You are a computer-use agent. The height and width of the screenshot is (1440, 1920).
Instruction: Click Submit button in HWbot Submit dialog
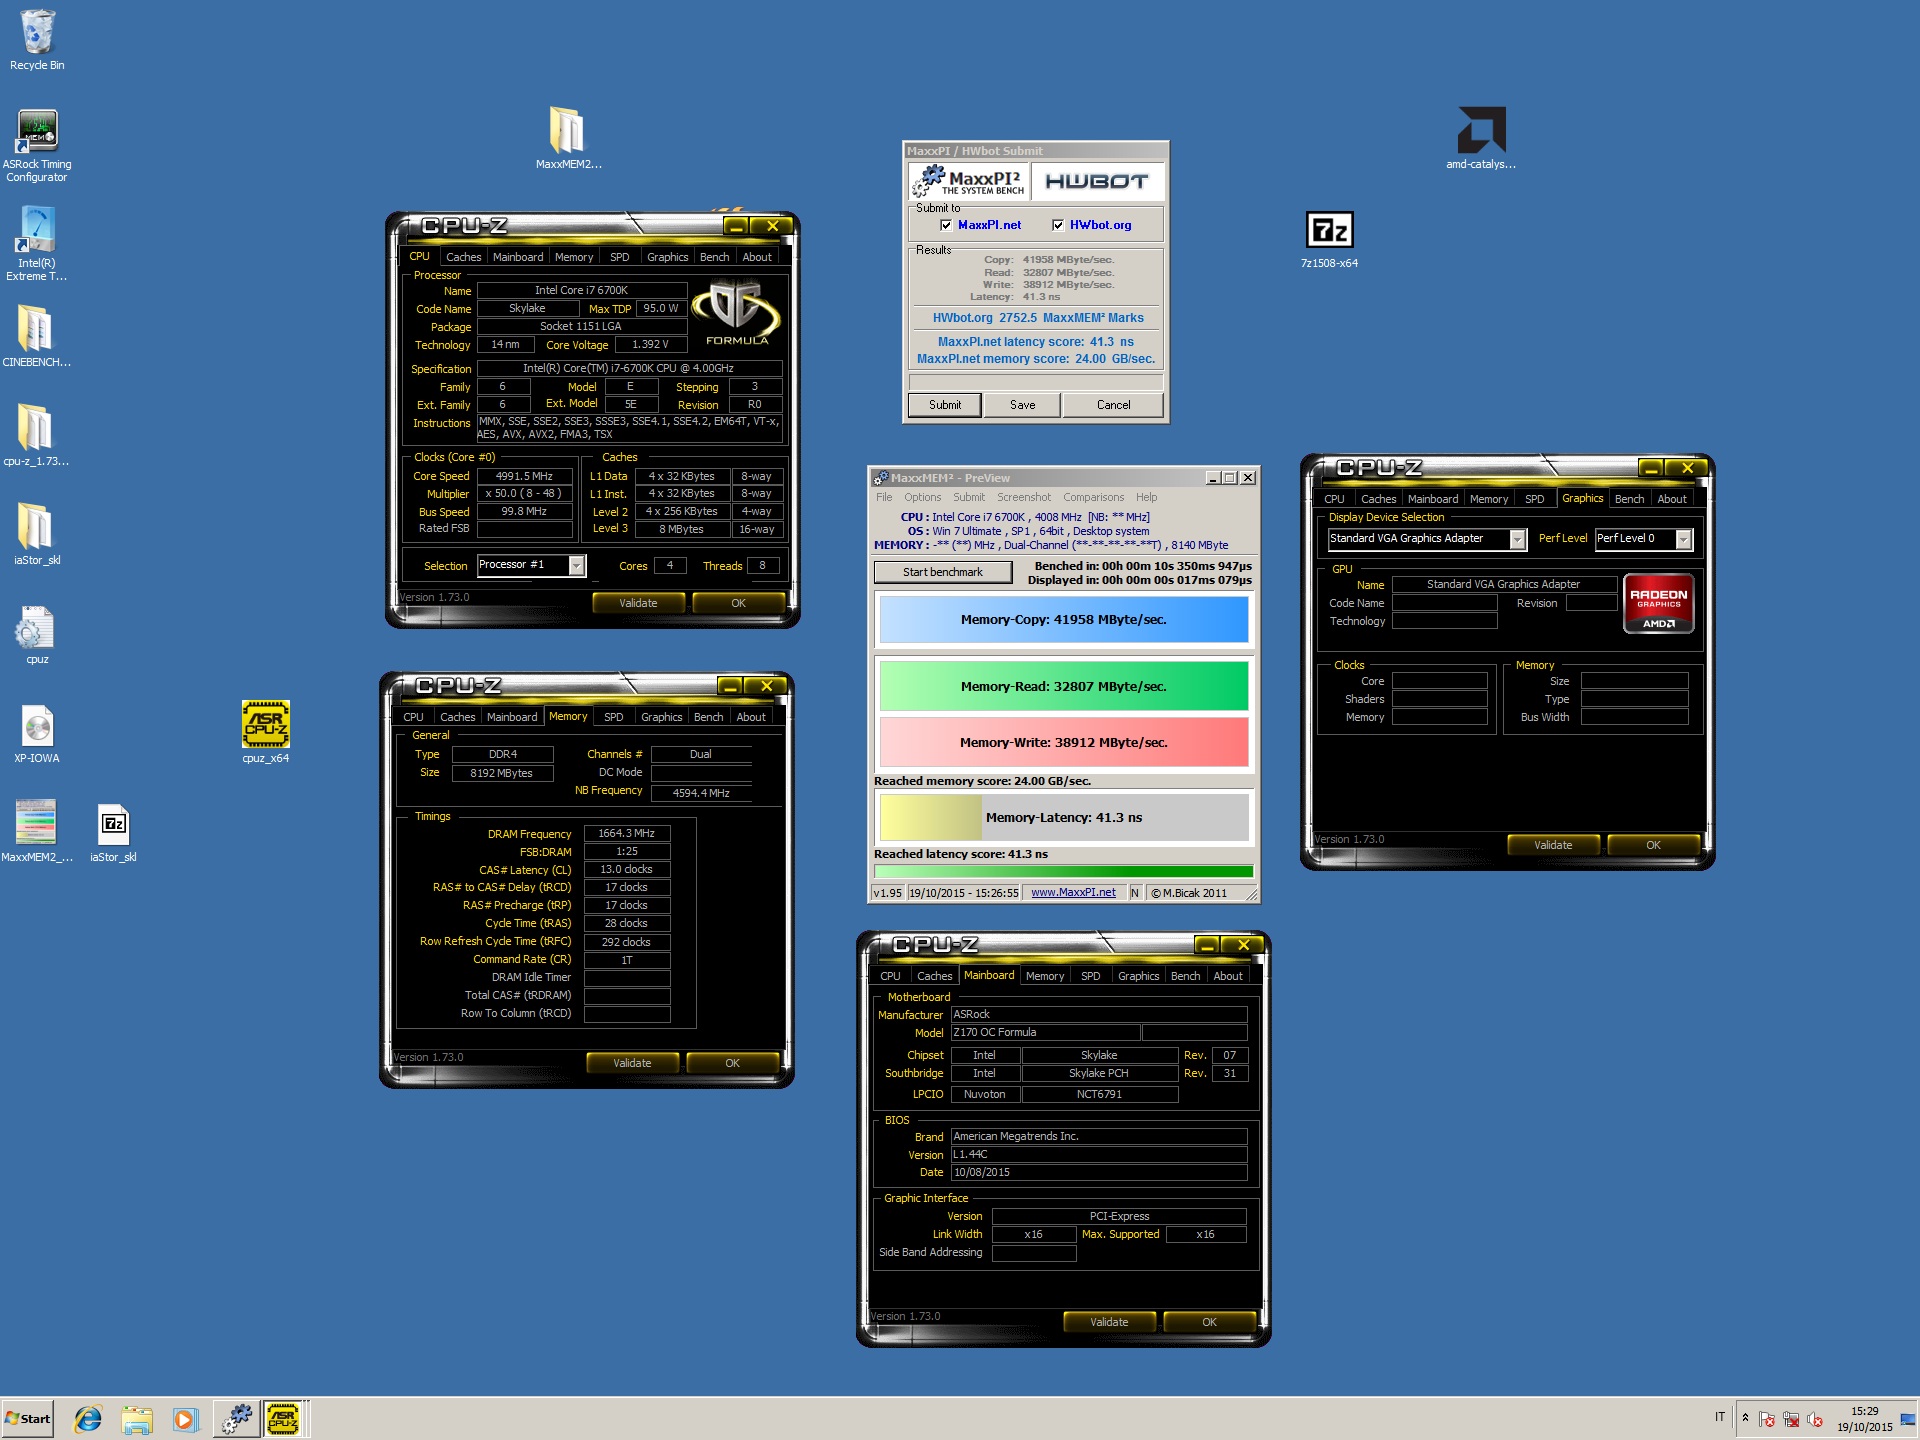(944, 405)
